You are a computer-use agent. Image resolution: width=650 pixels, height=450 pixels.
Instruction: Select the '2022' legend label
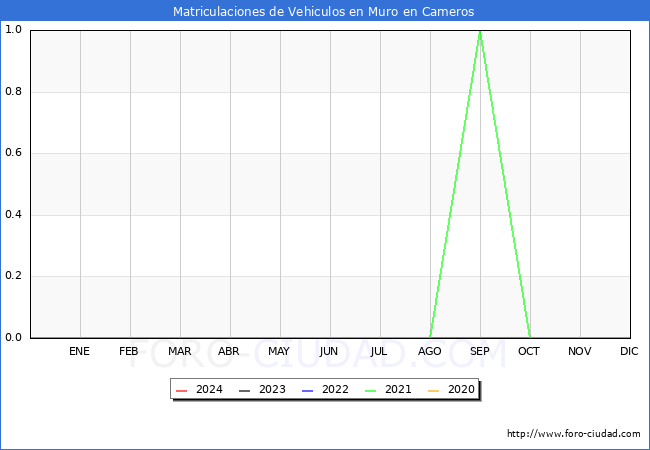coord(335,390)
